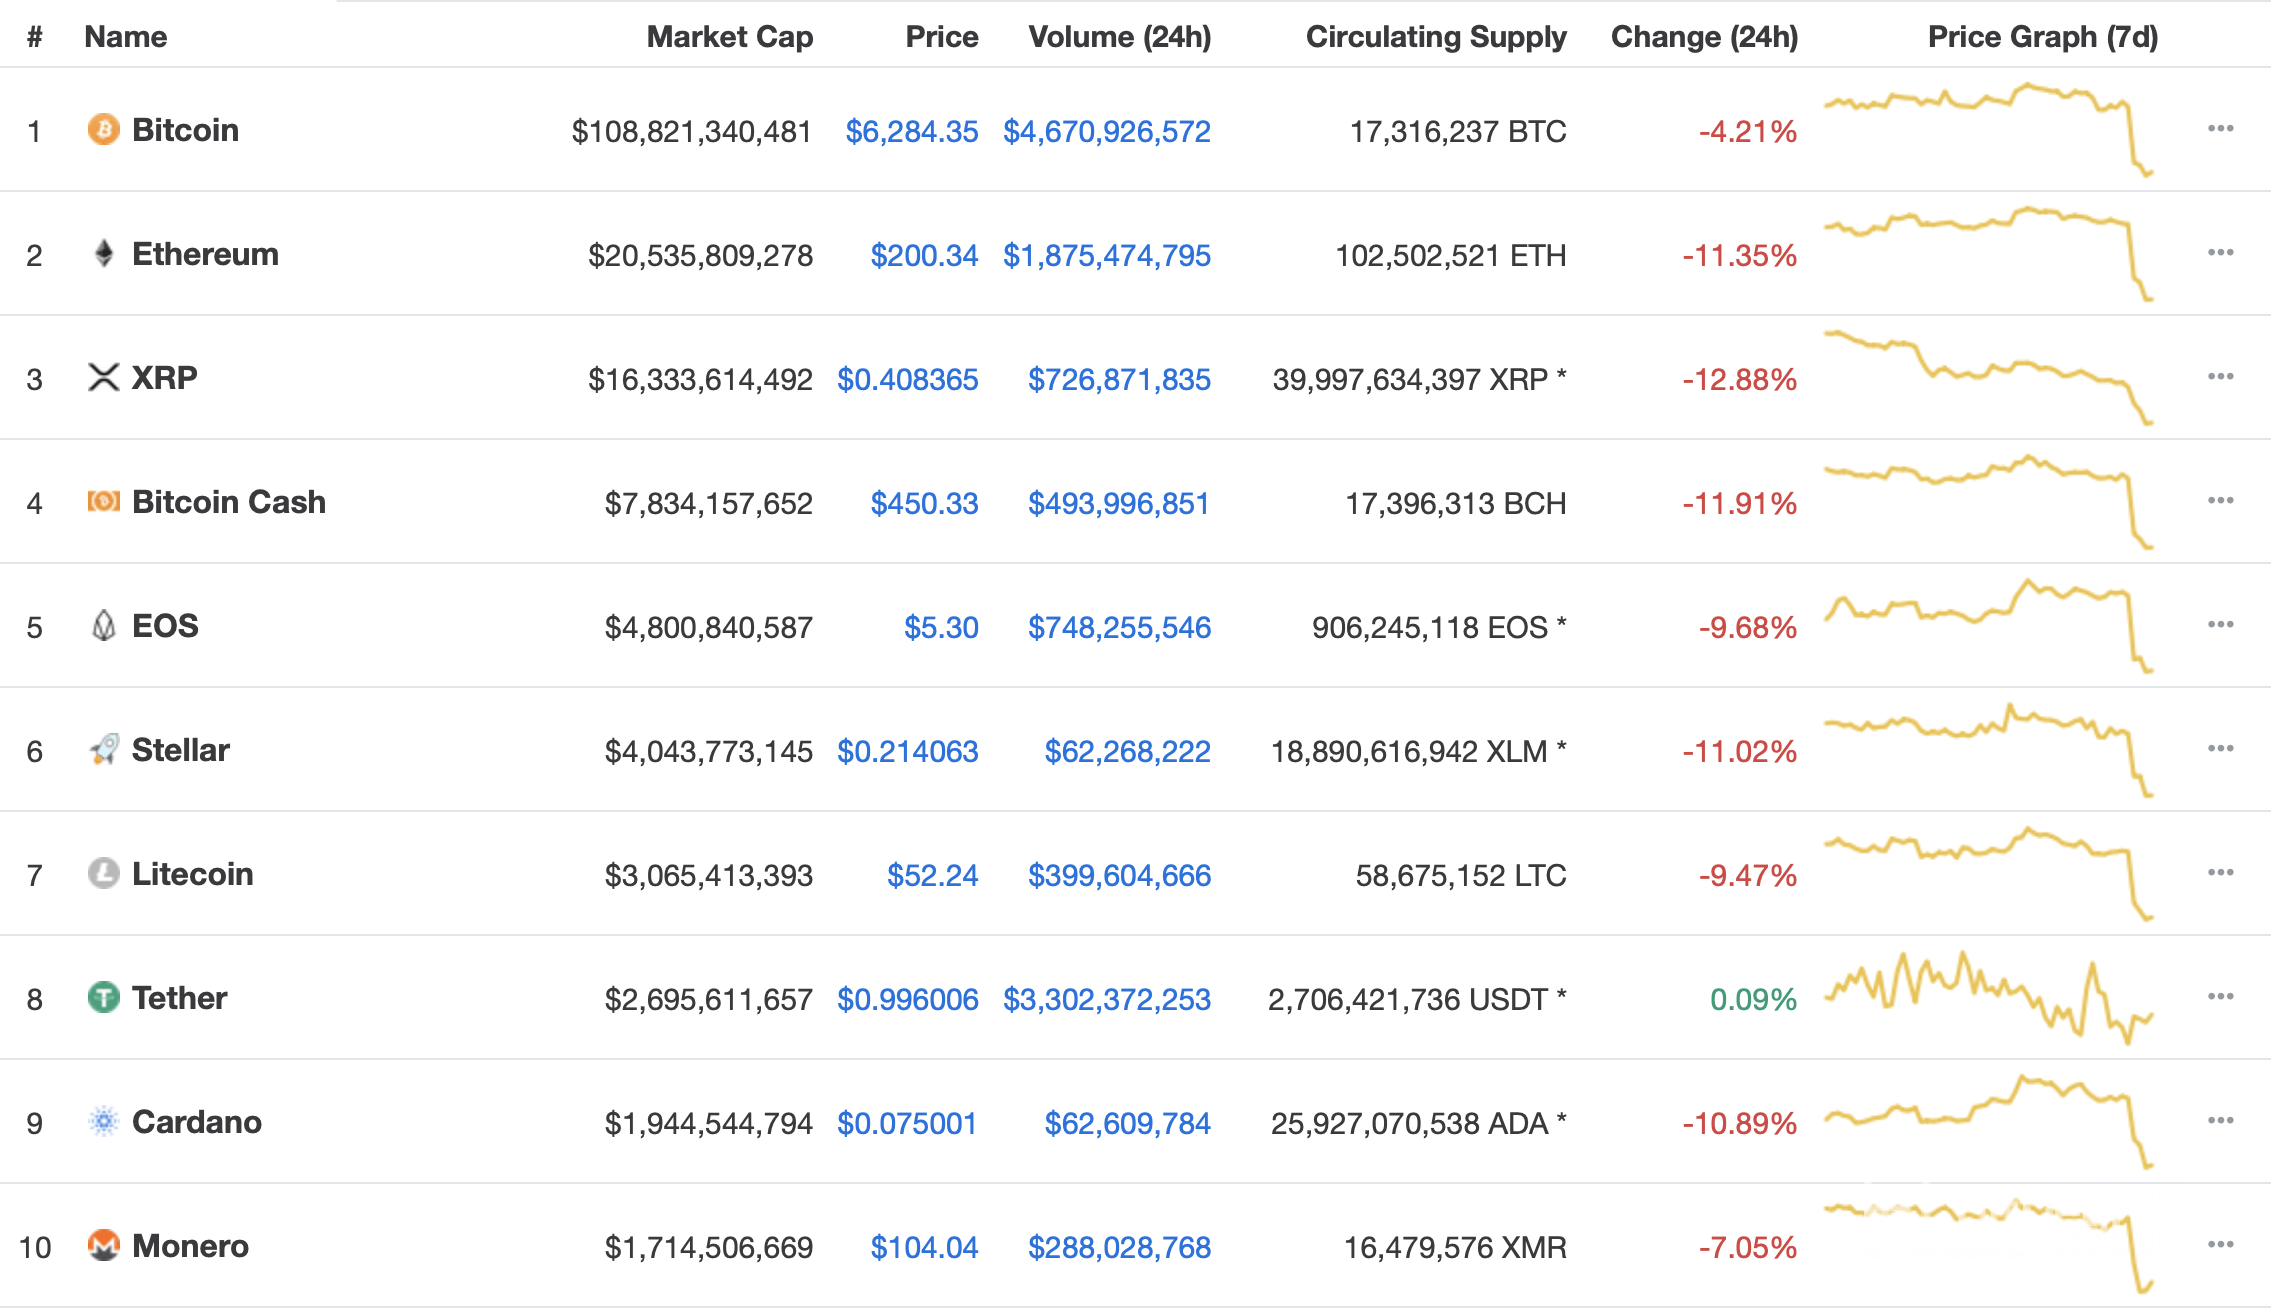Click XRP price $0.408365
This screenshot has height=1310, width=2272.
click(907, 379)
